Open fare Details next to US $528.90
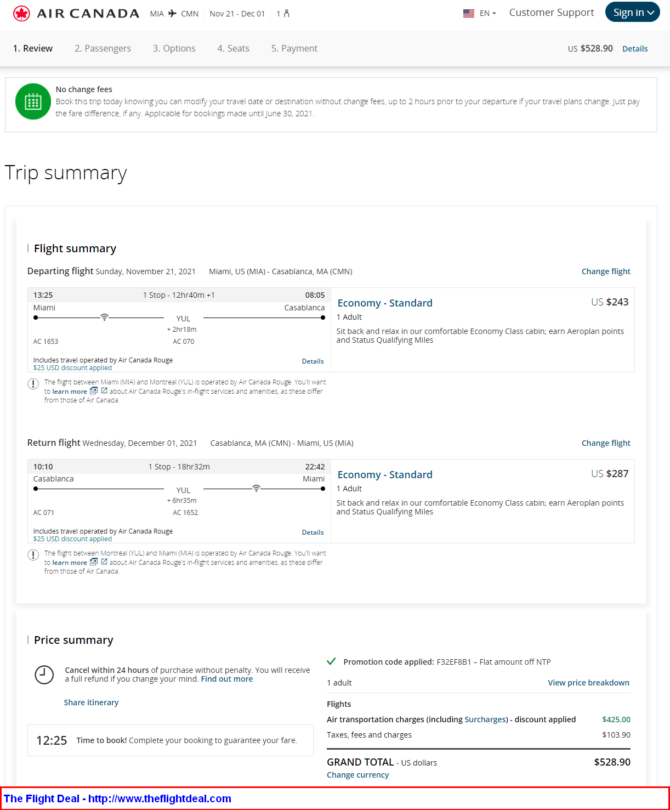Screen dimensions: 670x810 tap(635, 49)
